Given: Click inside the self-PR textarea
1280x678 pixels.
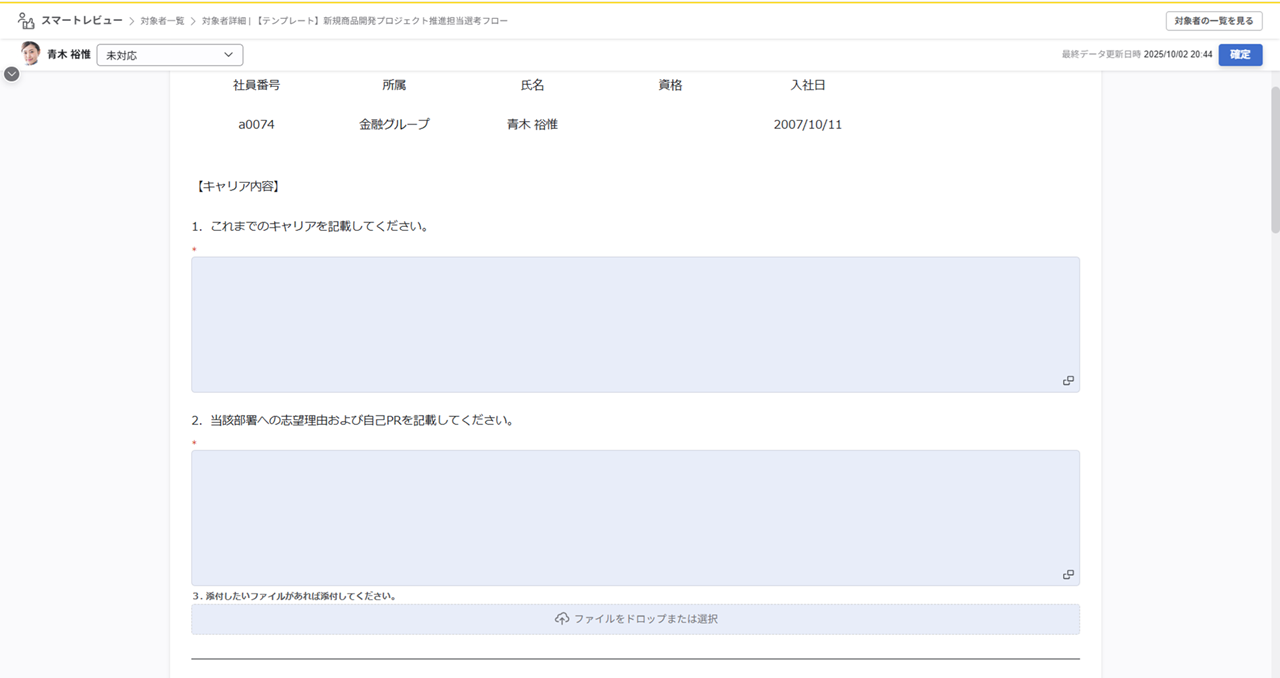Looking at the screenshot, I should [635, 515].
